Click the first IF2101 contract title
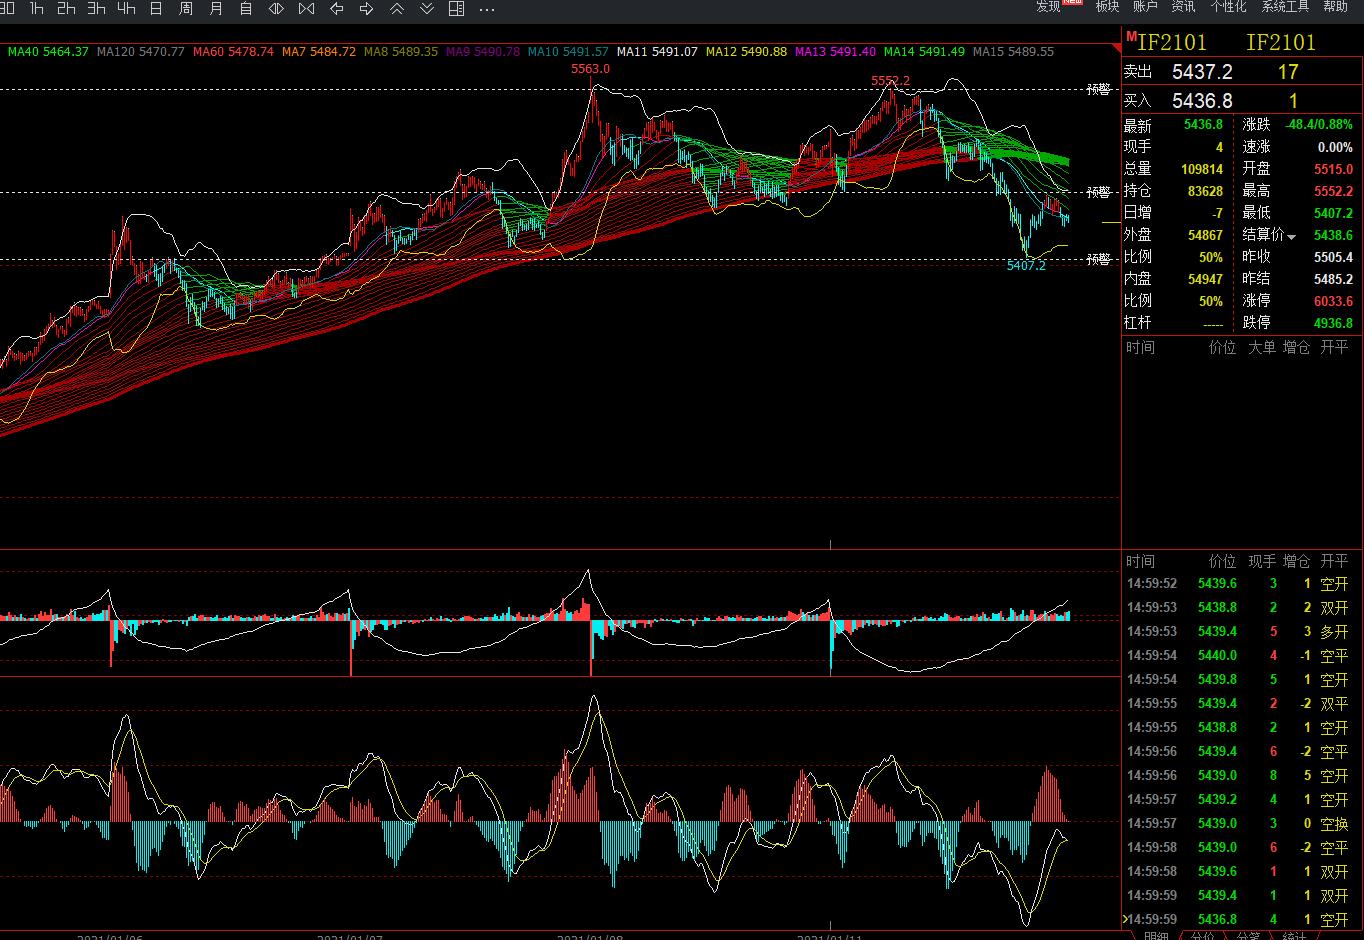 [x=1172, y=43]
